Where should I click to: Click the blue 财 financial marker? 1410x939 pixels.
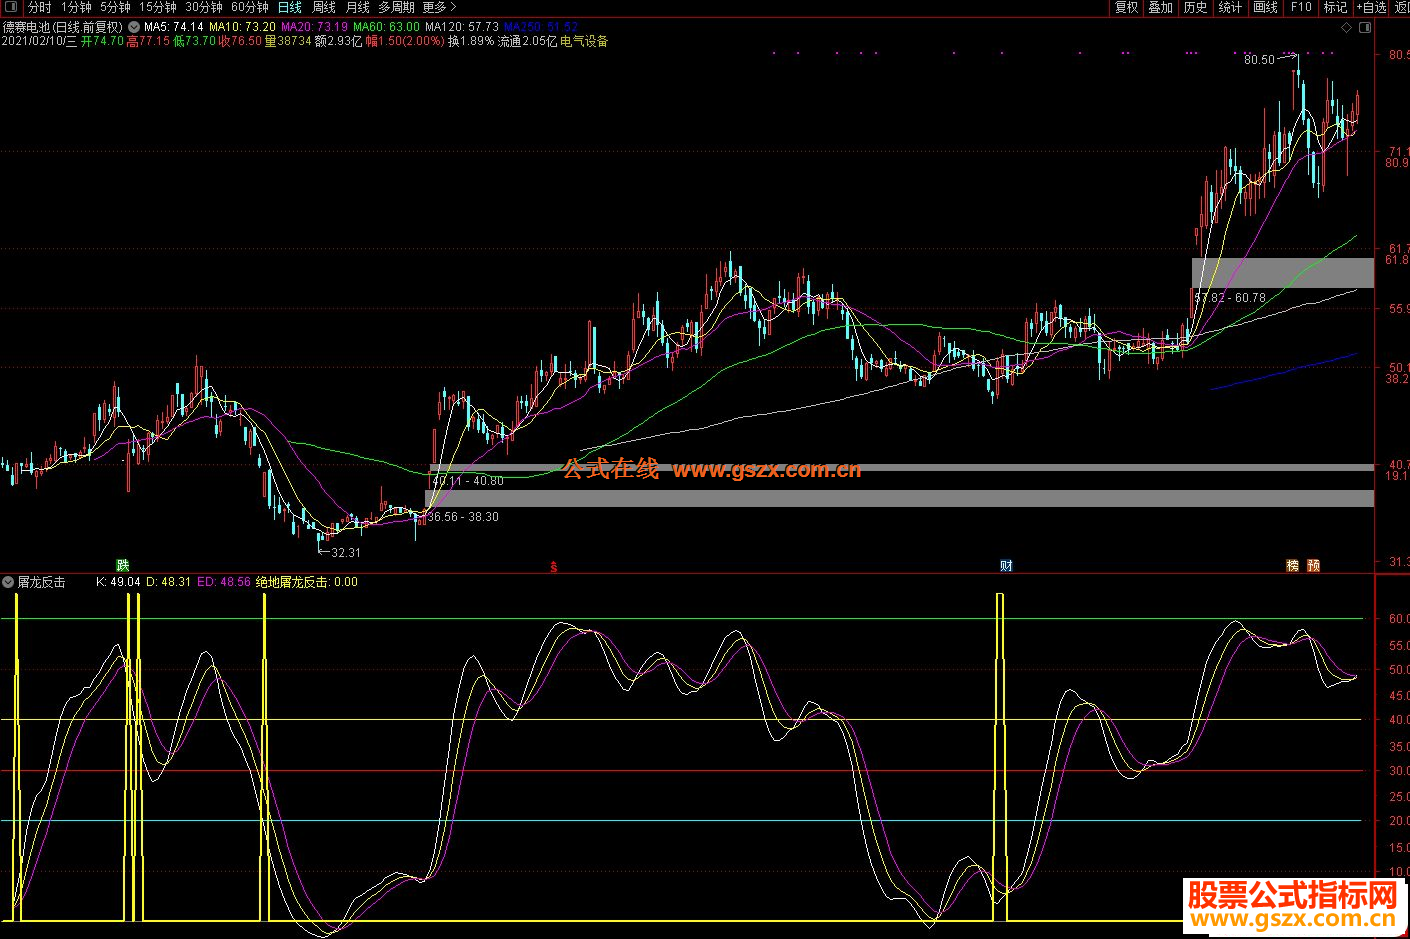[x=1006, y=565]
